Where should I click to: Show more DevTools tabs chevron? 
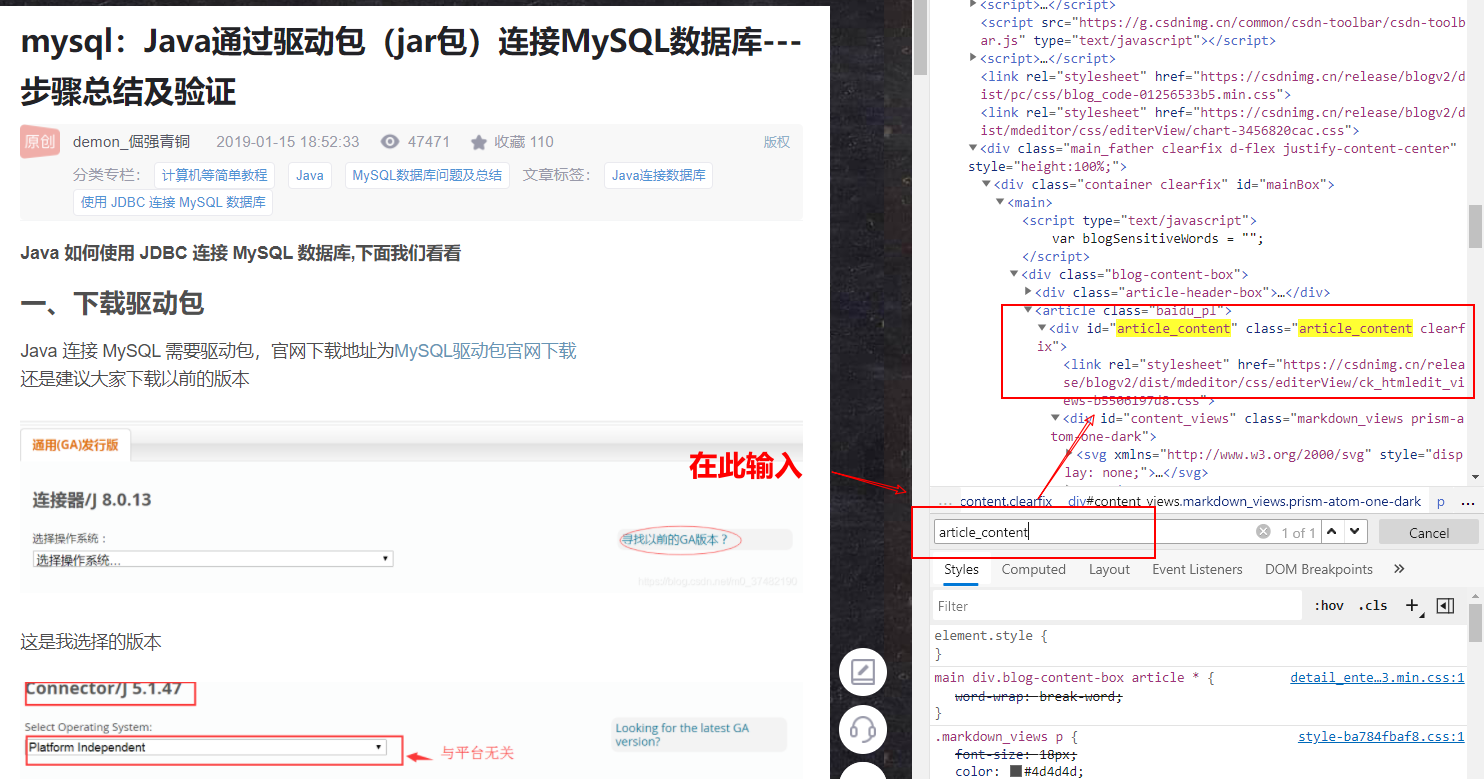(1399, 569)
